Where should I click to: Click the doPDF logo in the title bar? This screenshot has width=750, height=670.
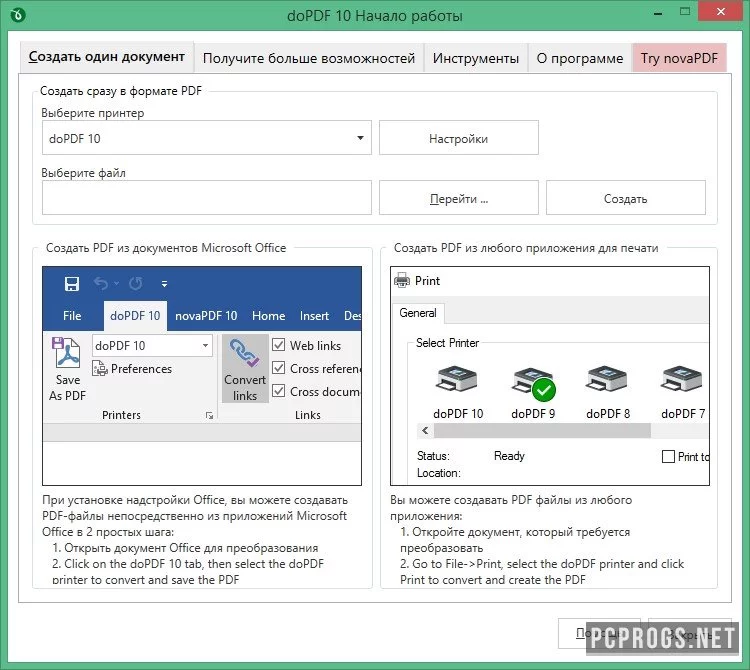tap(18, 15)
